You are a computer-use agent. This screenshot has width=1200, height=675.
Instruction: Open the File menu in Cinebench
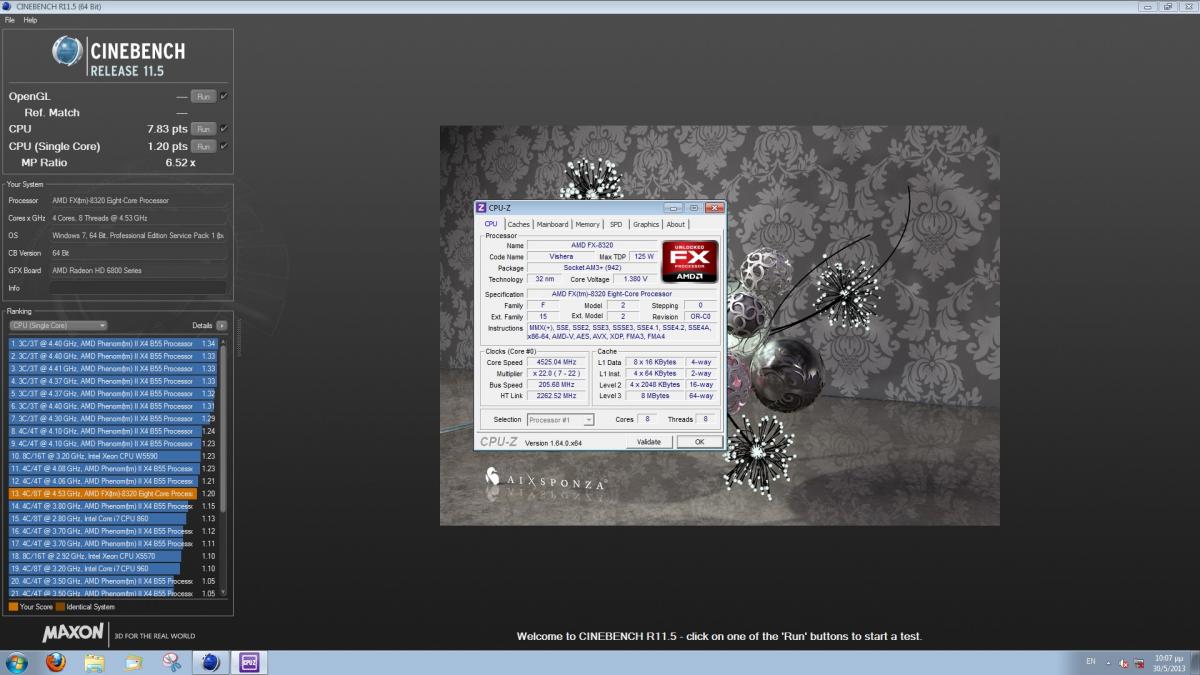[10, 20]
